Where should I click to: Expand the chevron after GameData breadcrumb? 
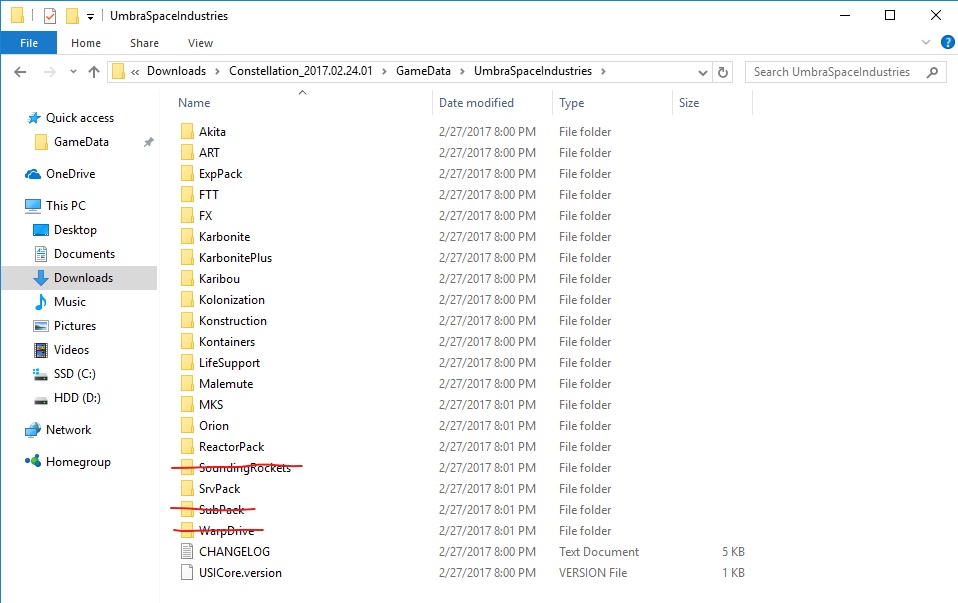[x=463, y=71]
